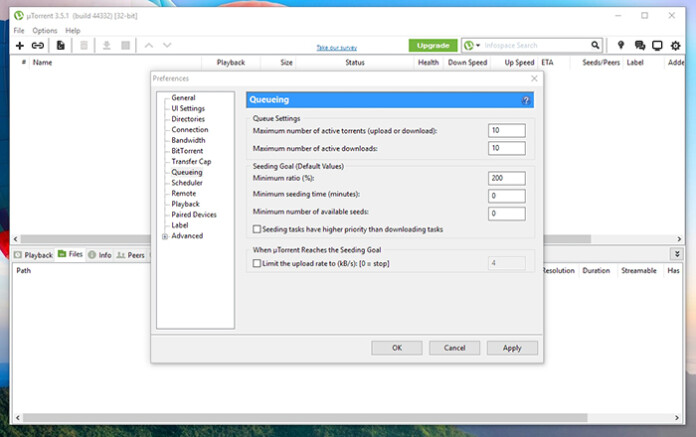The width and height of the screenshot is (696, 437).
Task: Enable Limit the upload rate checkbox
Action: pos(257,263)
